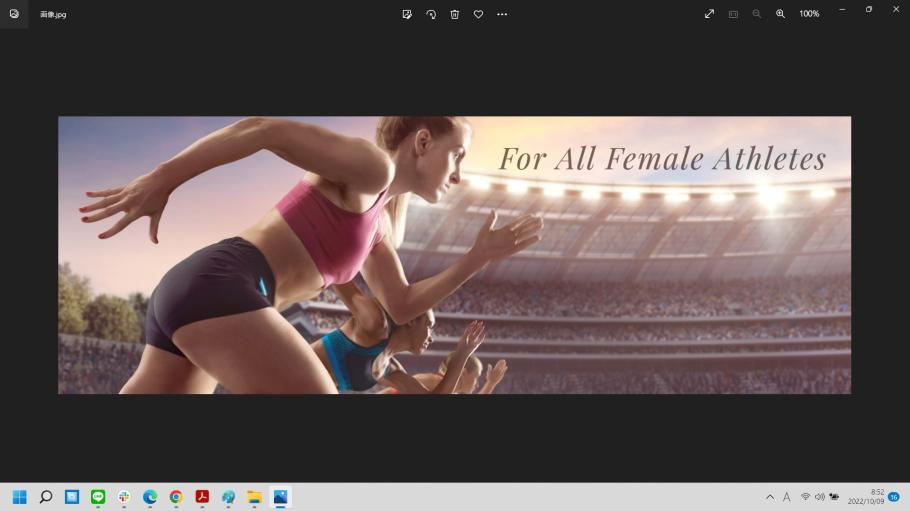
Task: Click the displayed athletes banner image
Action: tap(454, 255)
